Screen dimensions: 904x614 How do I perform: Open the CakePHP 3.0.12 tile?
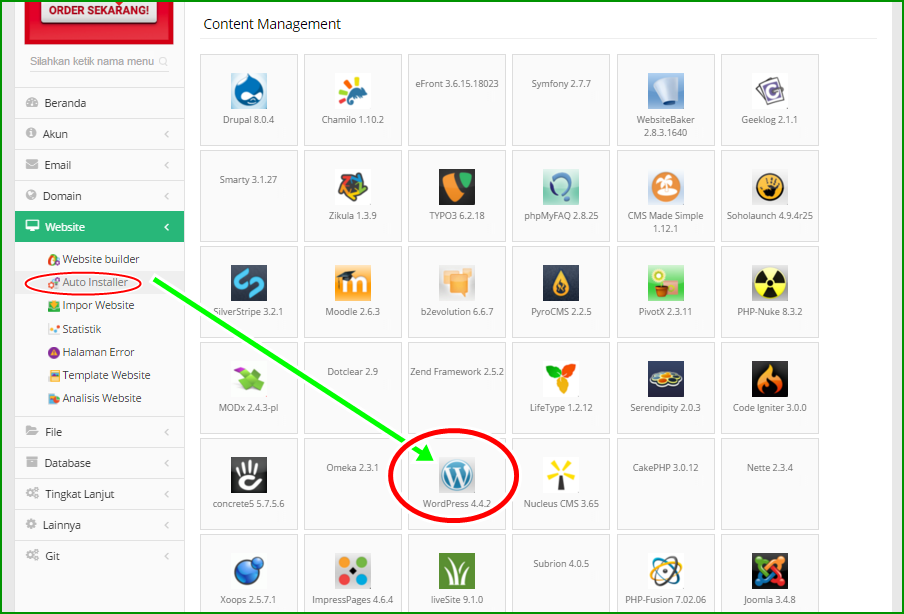[665, 484]
